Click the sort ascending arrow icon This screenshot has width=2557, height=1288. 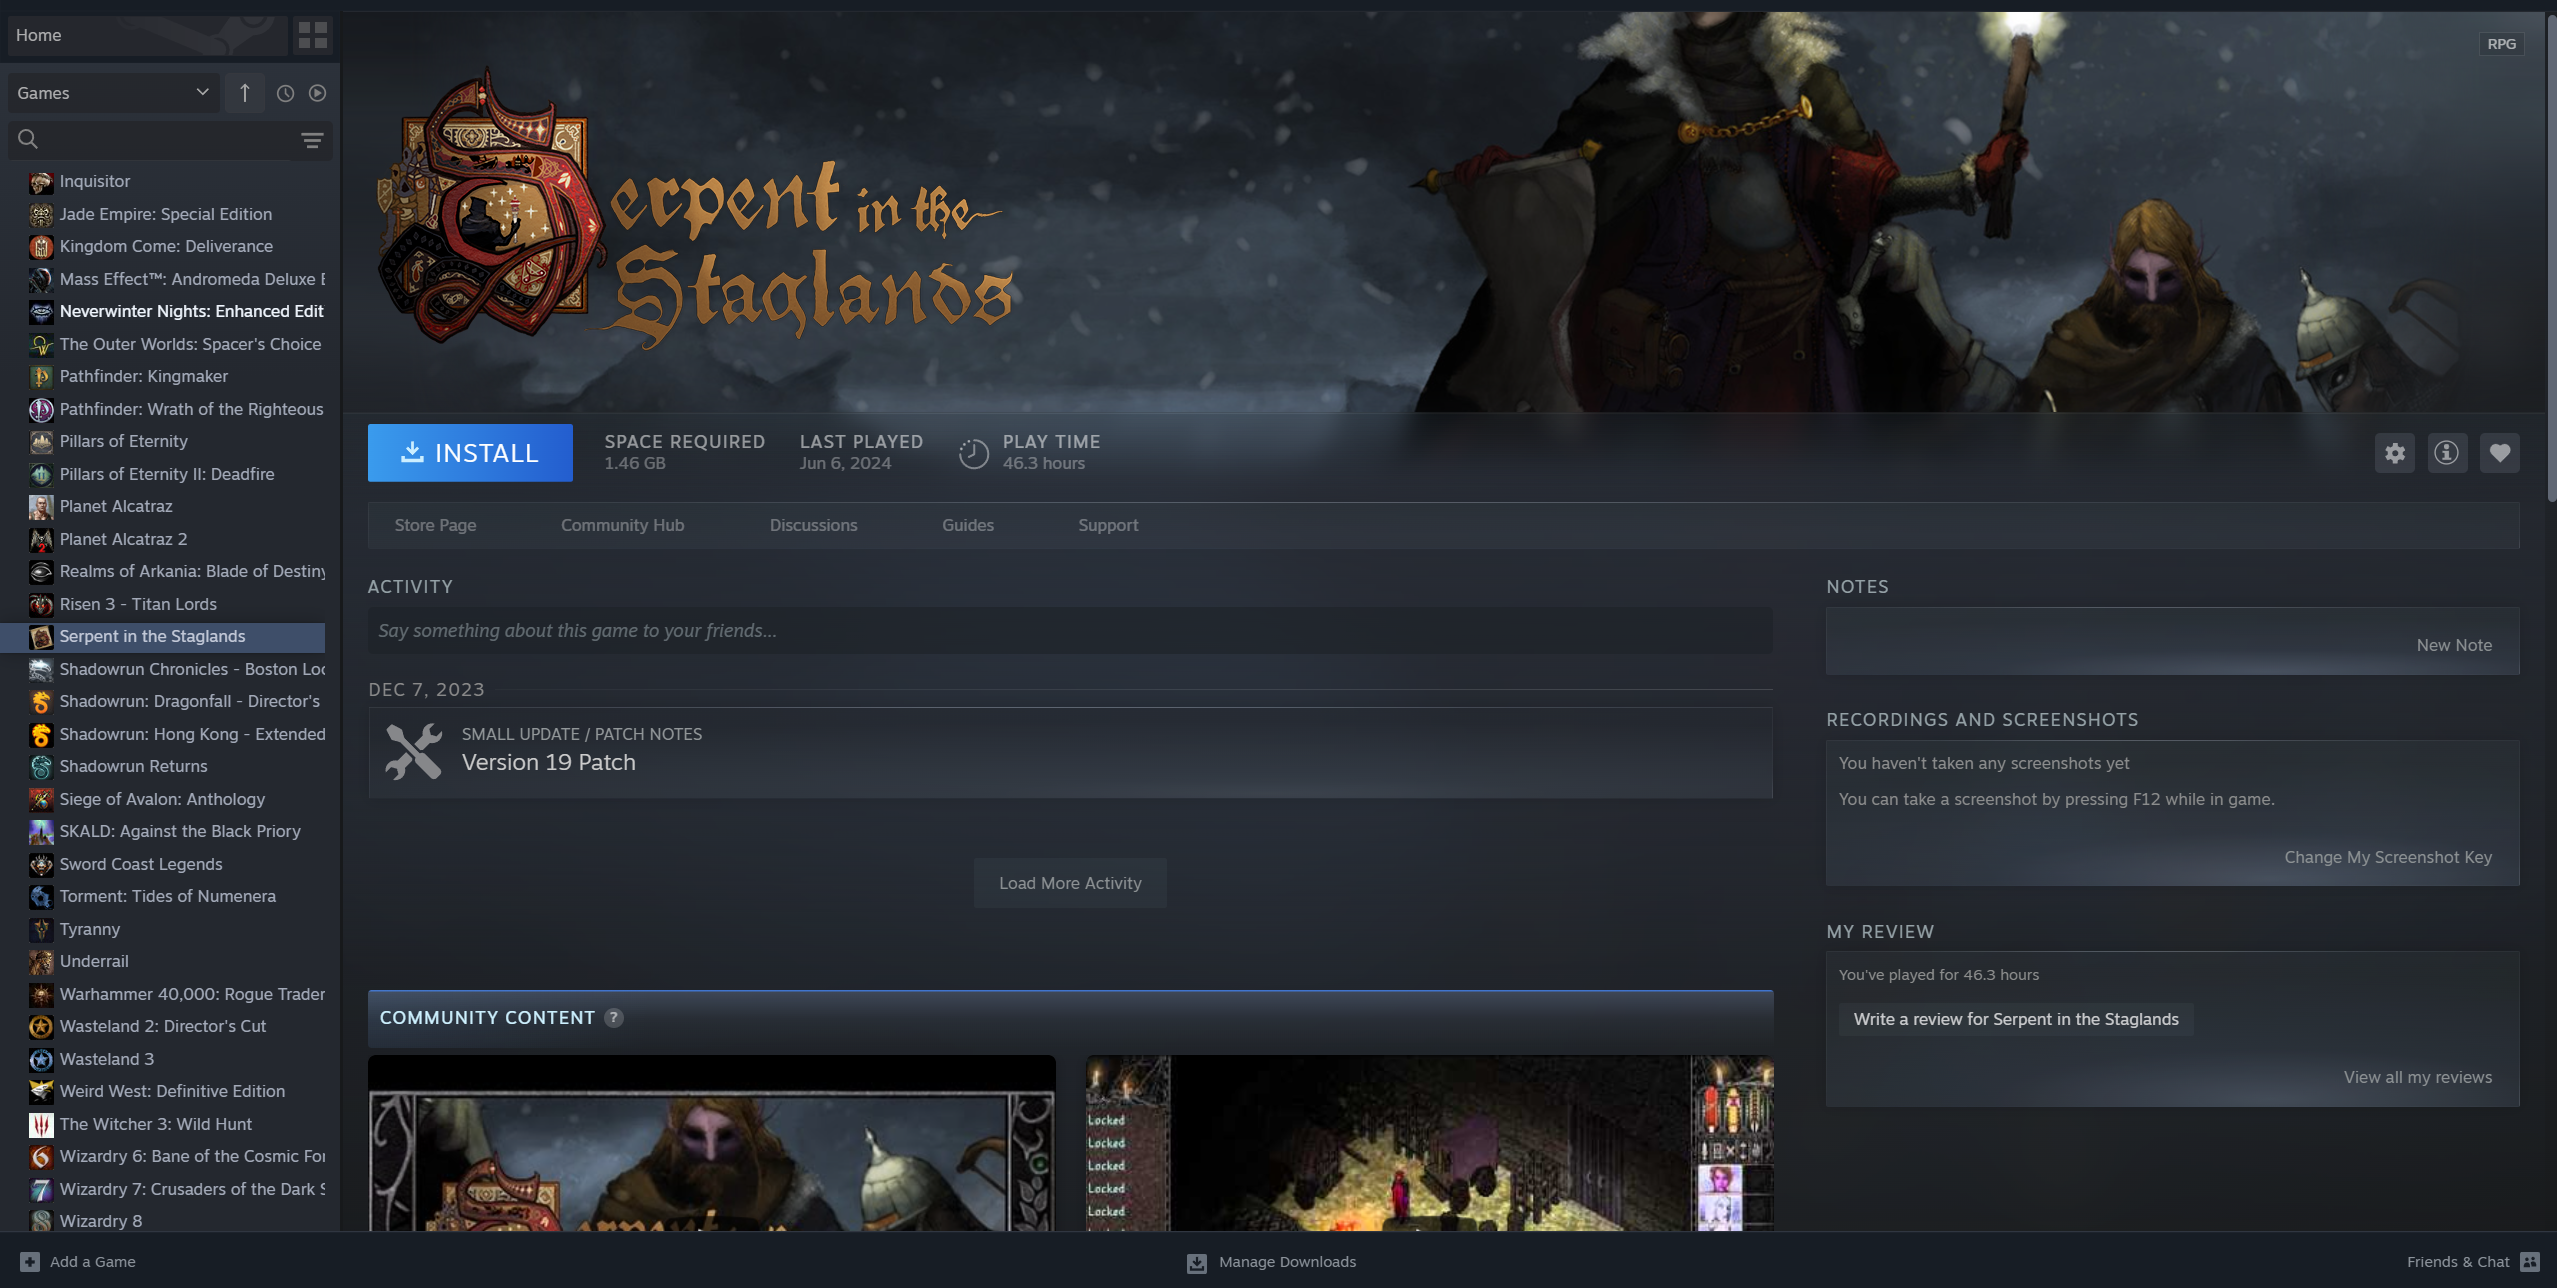245,93
